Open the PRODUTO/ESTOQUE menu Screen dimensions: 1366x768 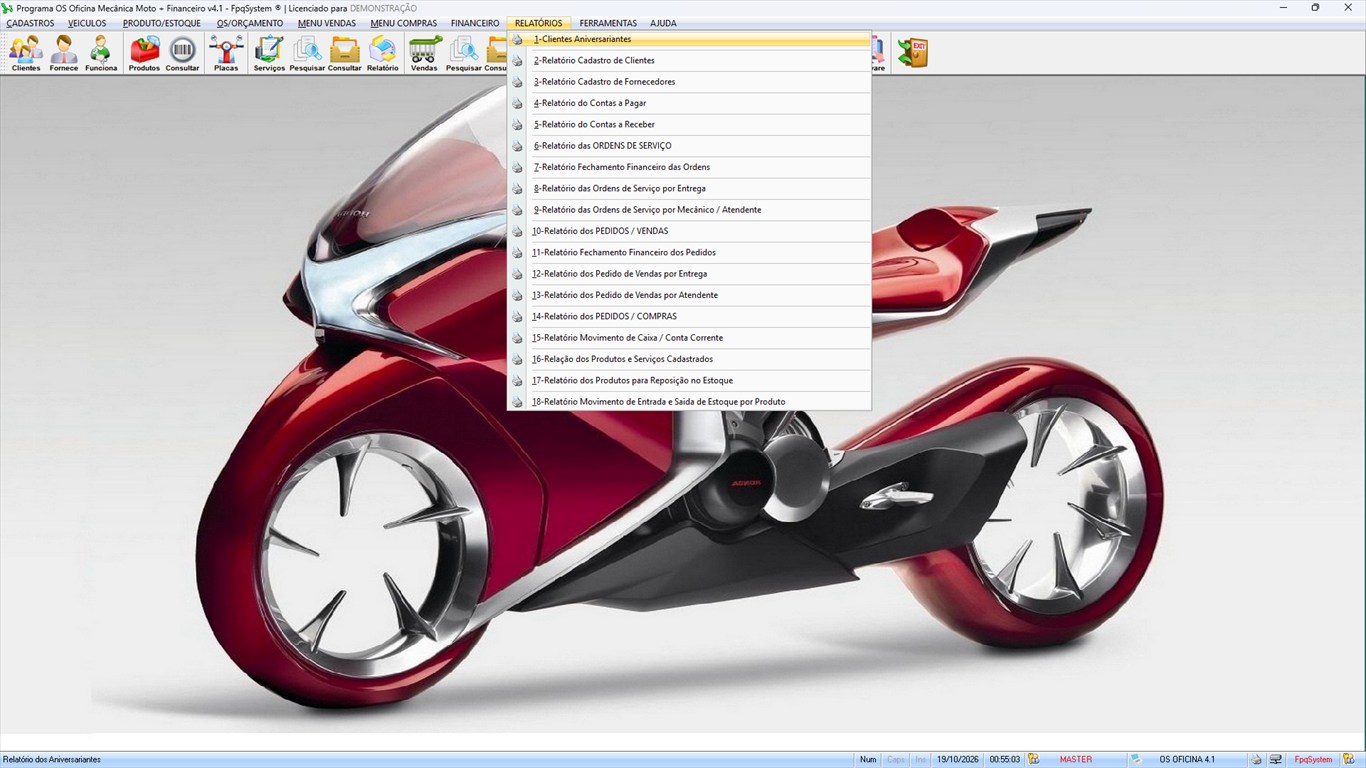coord(161,23)
